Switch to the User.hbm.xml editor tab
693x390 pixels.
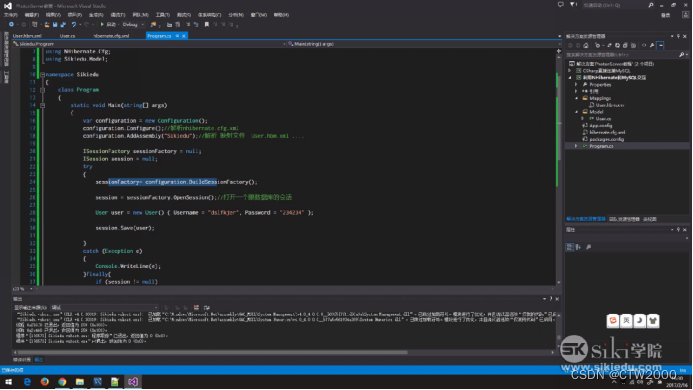tap(27, 36)
